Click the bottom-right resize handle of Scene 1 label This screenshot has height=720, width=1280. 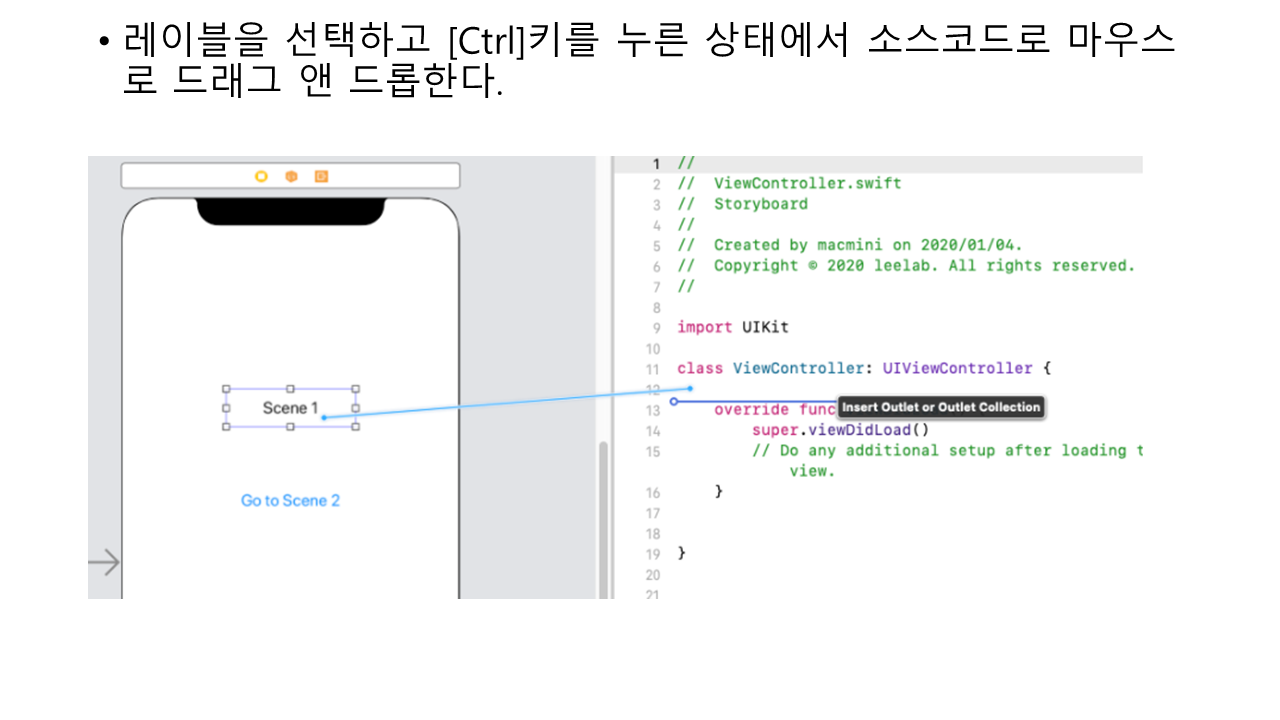pos(356,426)
